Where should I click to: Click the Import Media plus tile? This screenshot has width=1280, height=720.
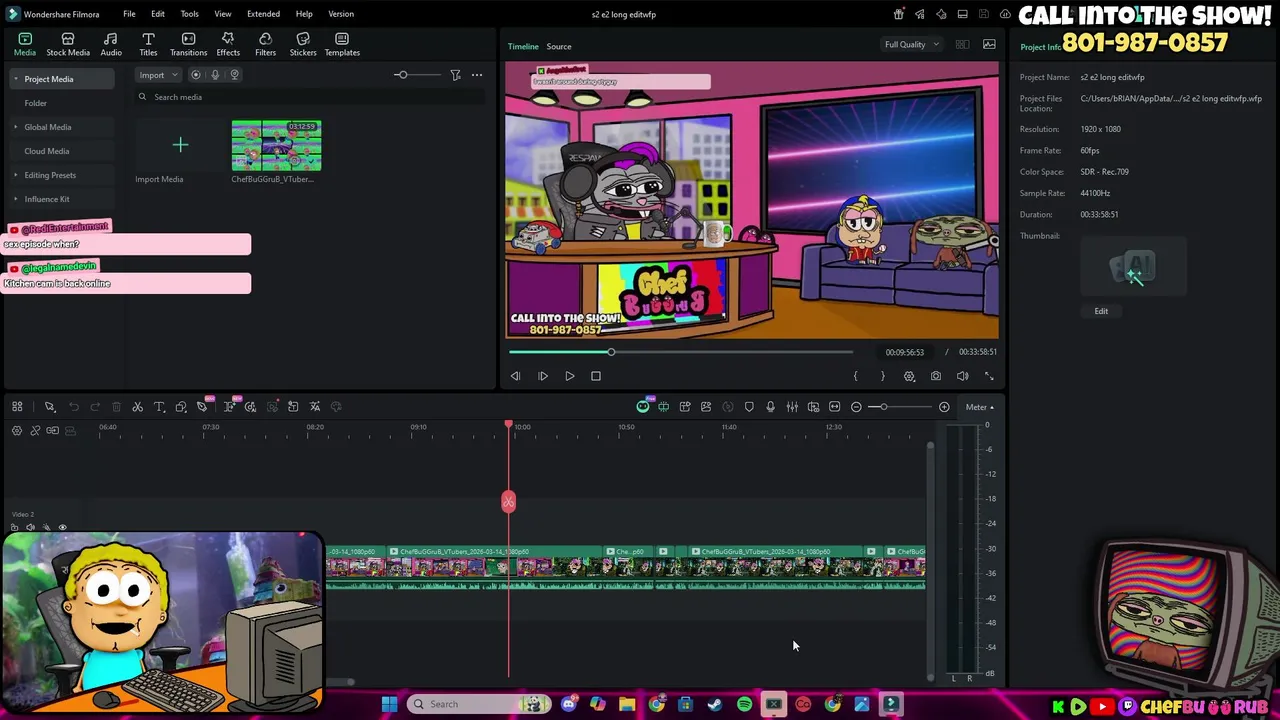180,146
